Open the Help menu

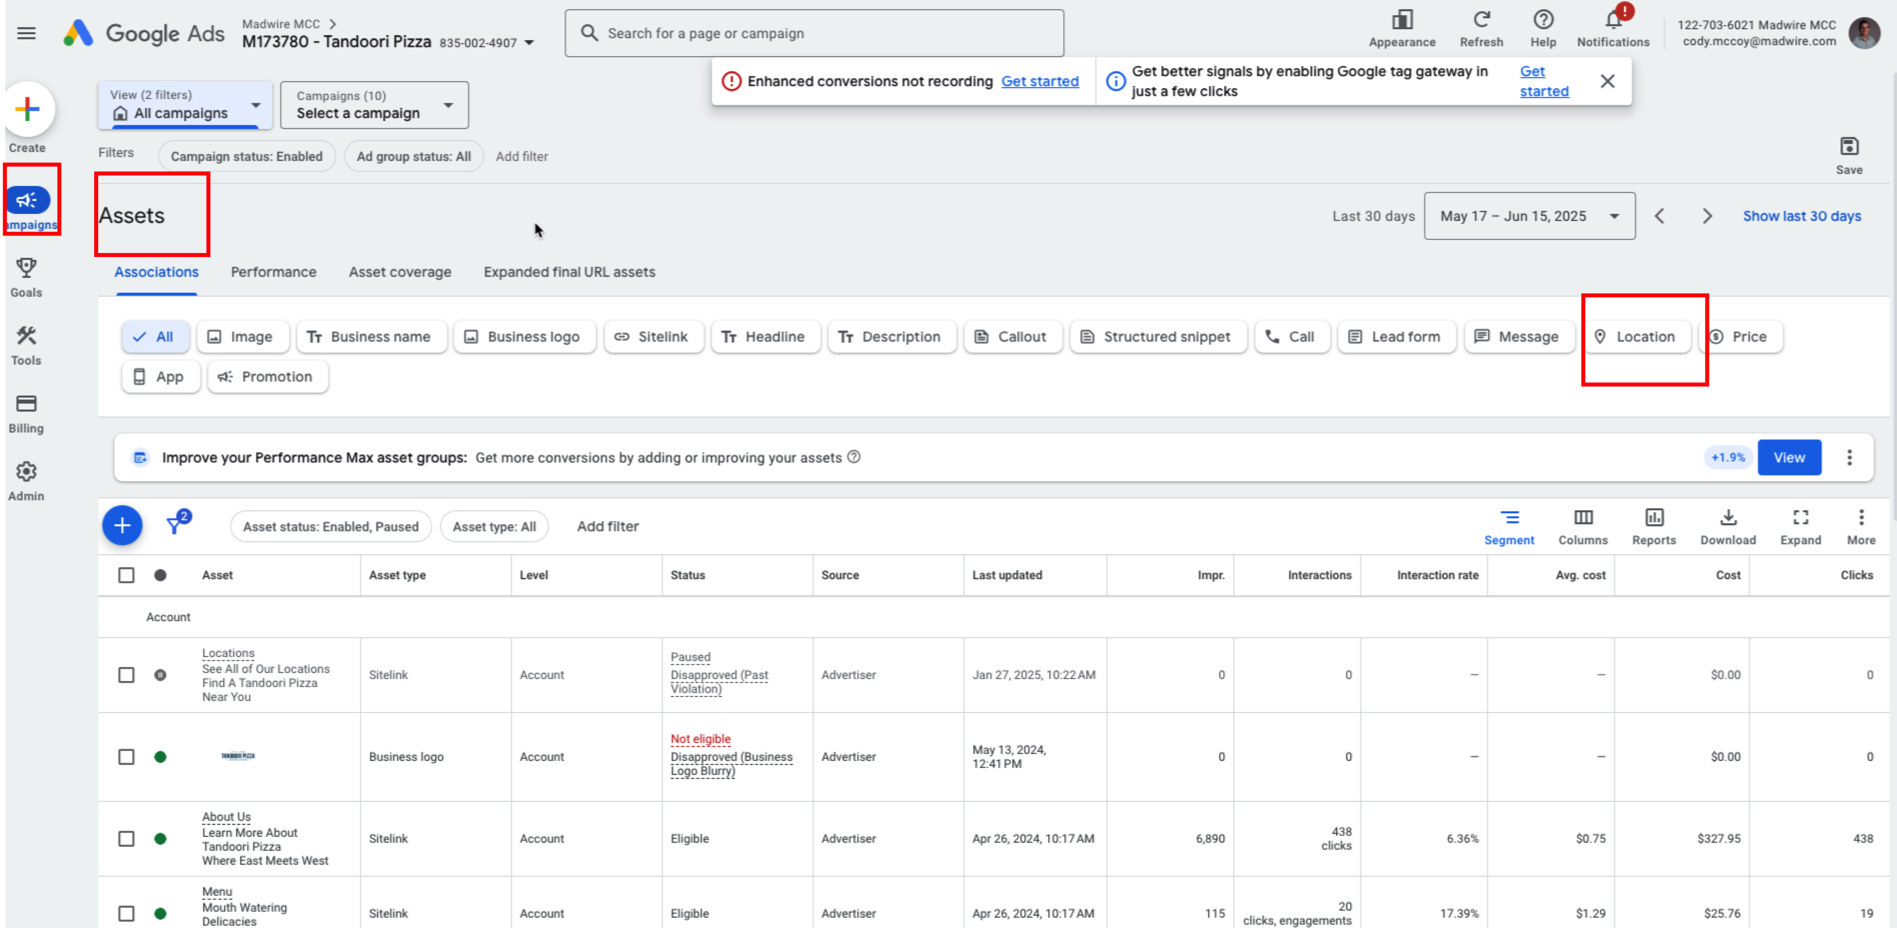click(x=1543, y=28)
